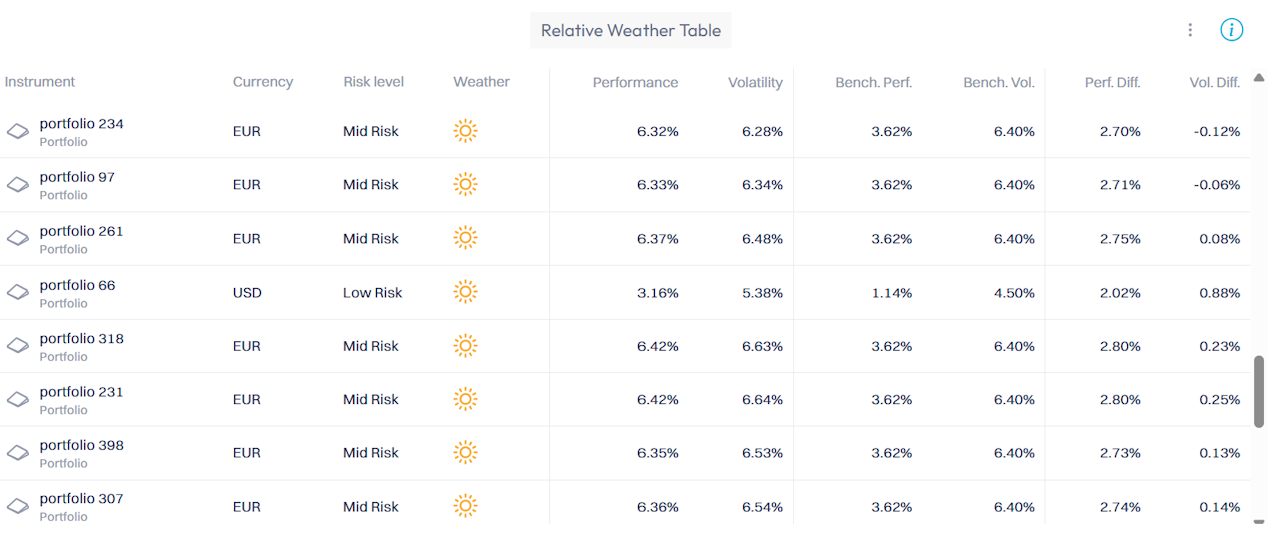Click the vertical scrollbar thumb
This screenshot has height=546, width=1280.
[x=1259, y=391]
